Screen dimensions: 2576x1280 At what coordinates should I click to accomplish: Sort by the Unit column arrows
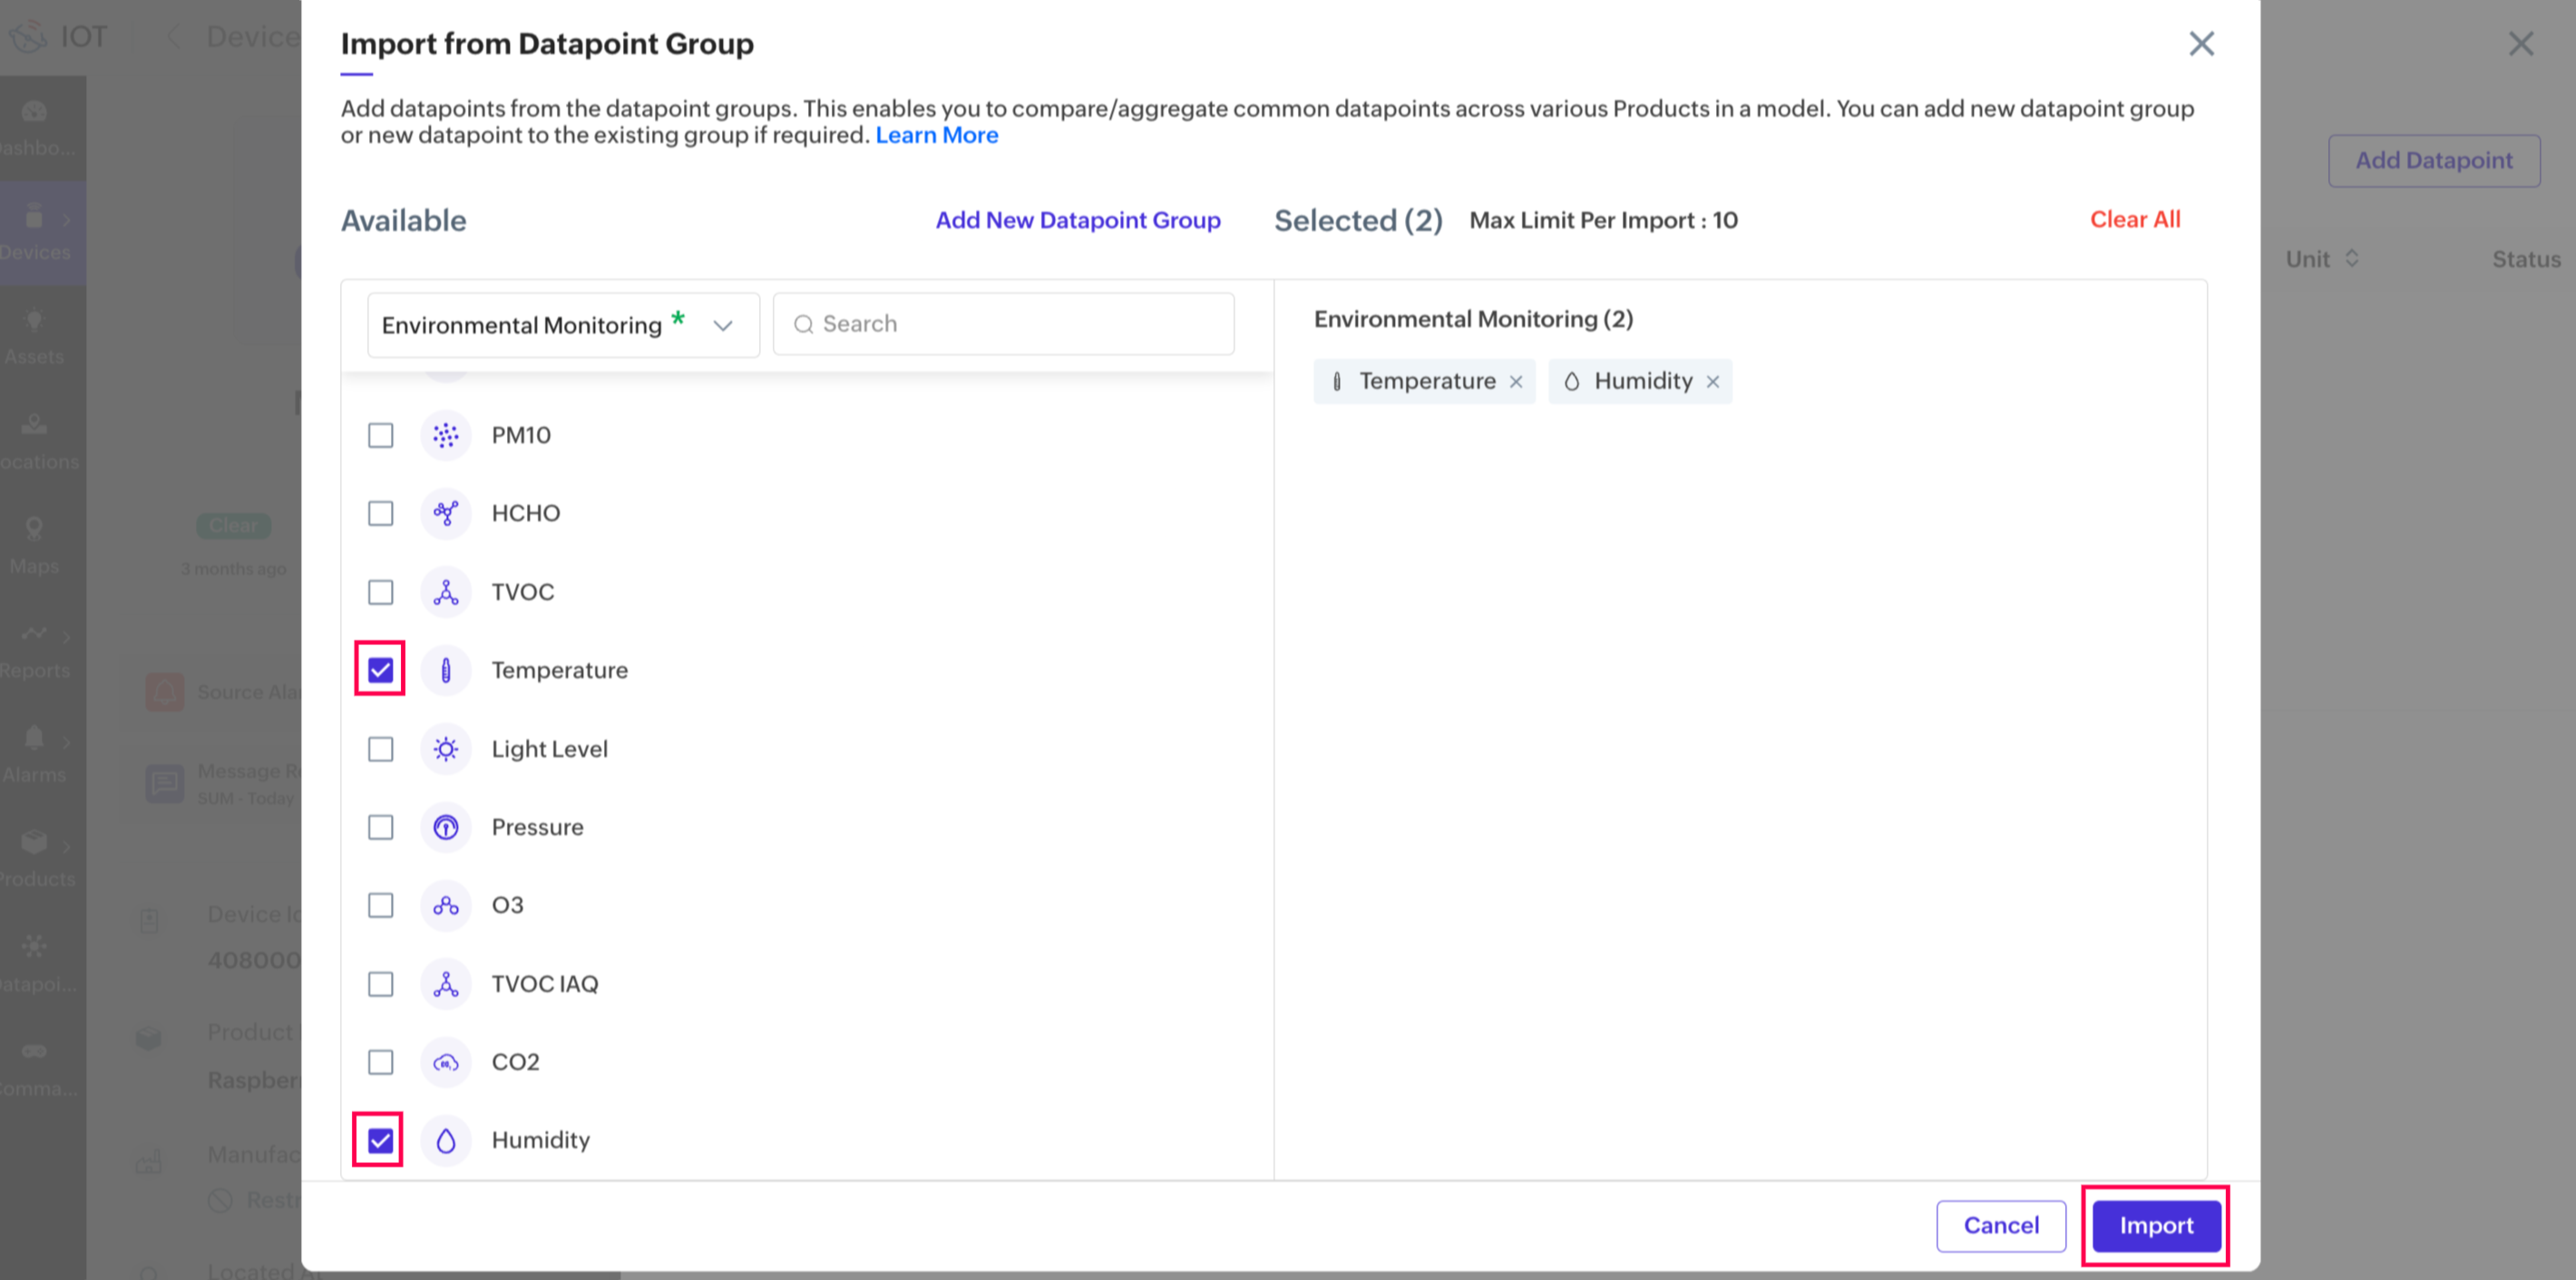2351,259
